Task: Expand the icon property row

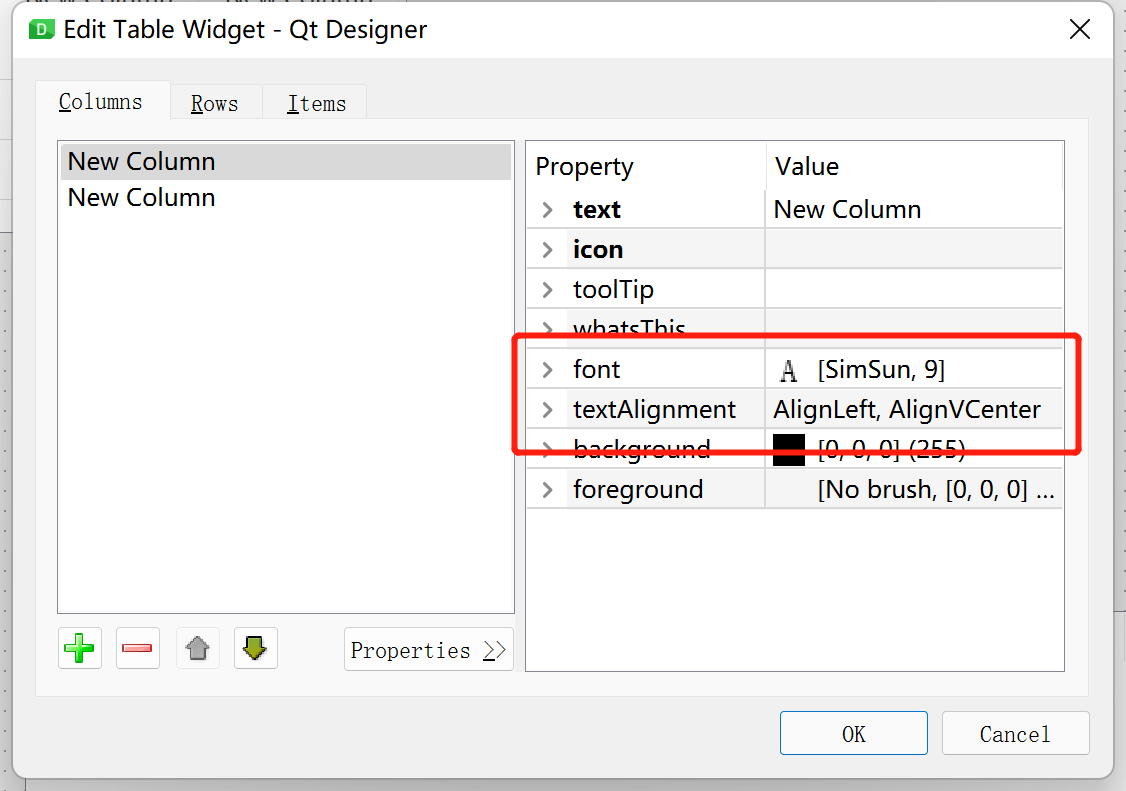Action: tap(547, 249)
